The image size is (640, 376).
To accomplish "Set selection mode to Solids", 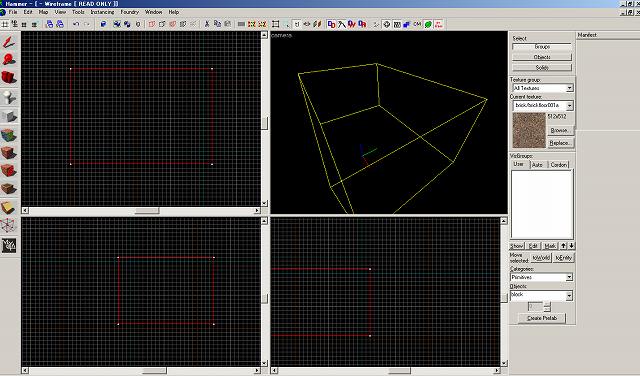I will (542, 67).
